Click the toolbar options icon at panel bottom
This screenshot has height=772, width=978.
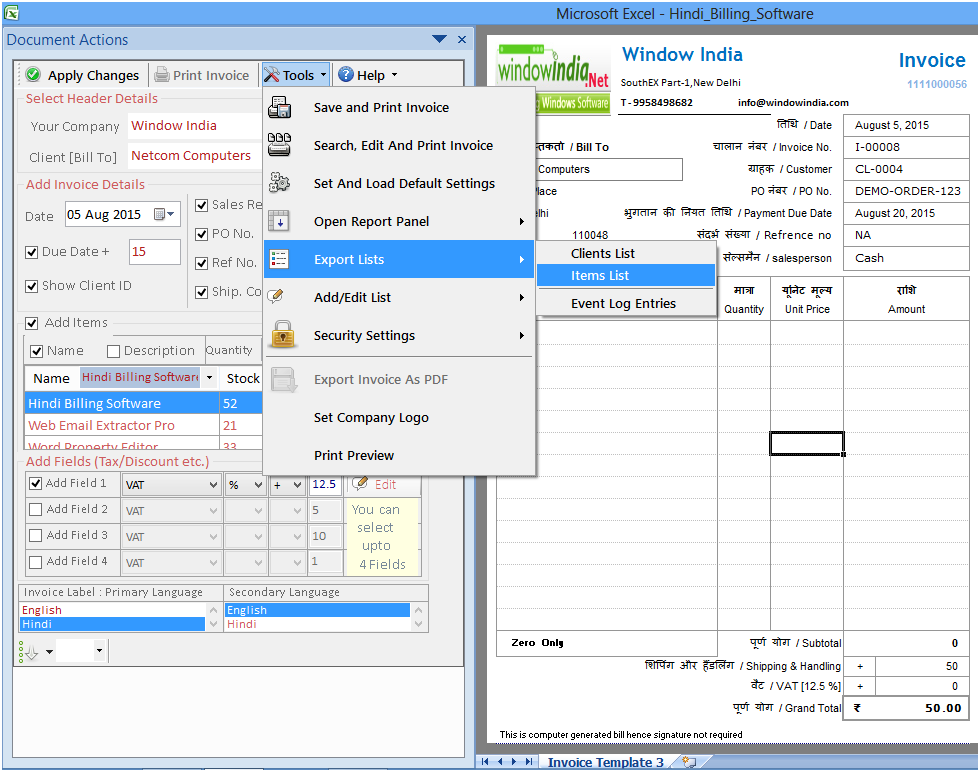[x=30, y=652]
